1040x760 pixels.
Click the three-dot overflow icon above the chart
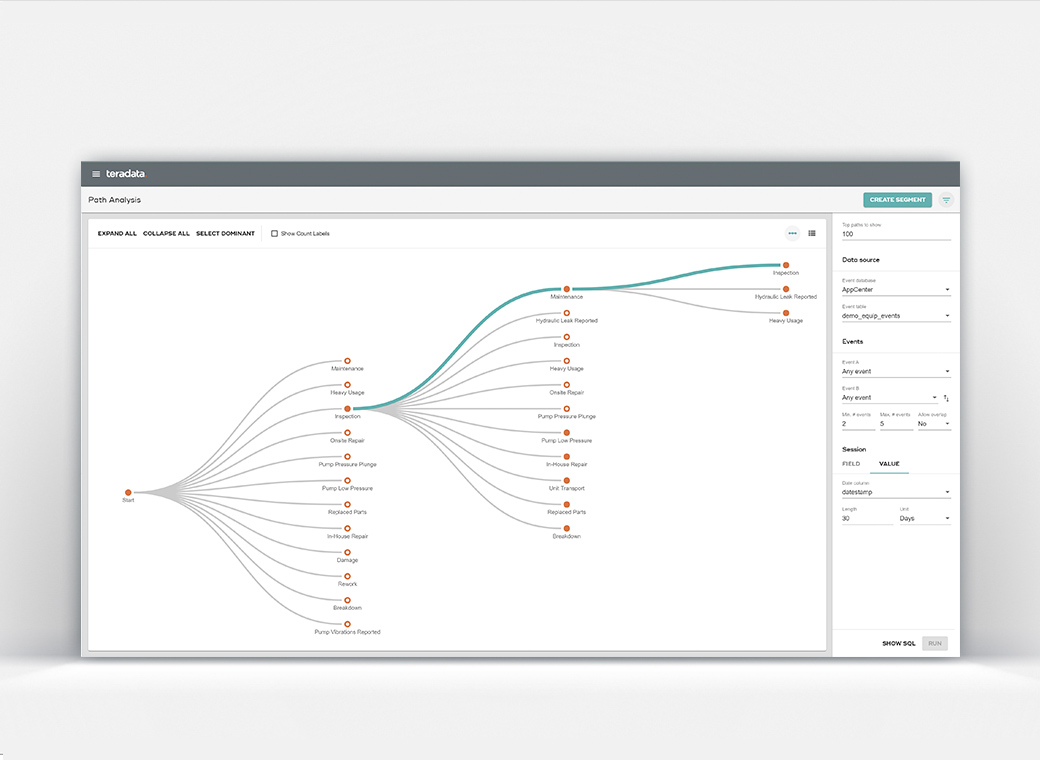[792, 233]
